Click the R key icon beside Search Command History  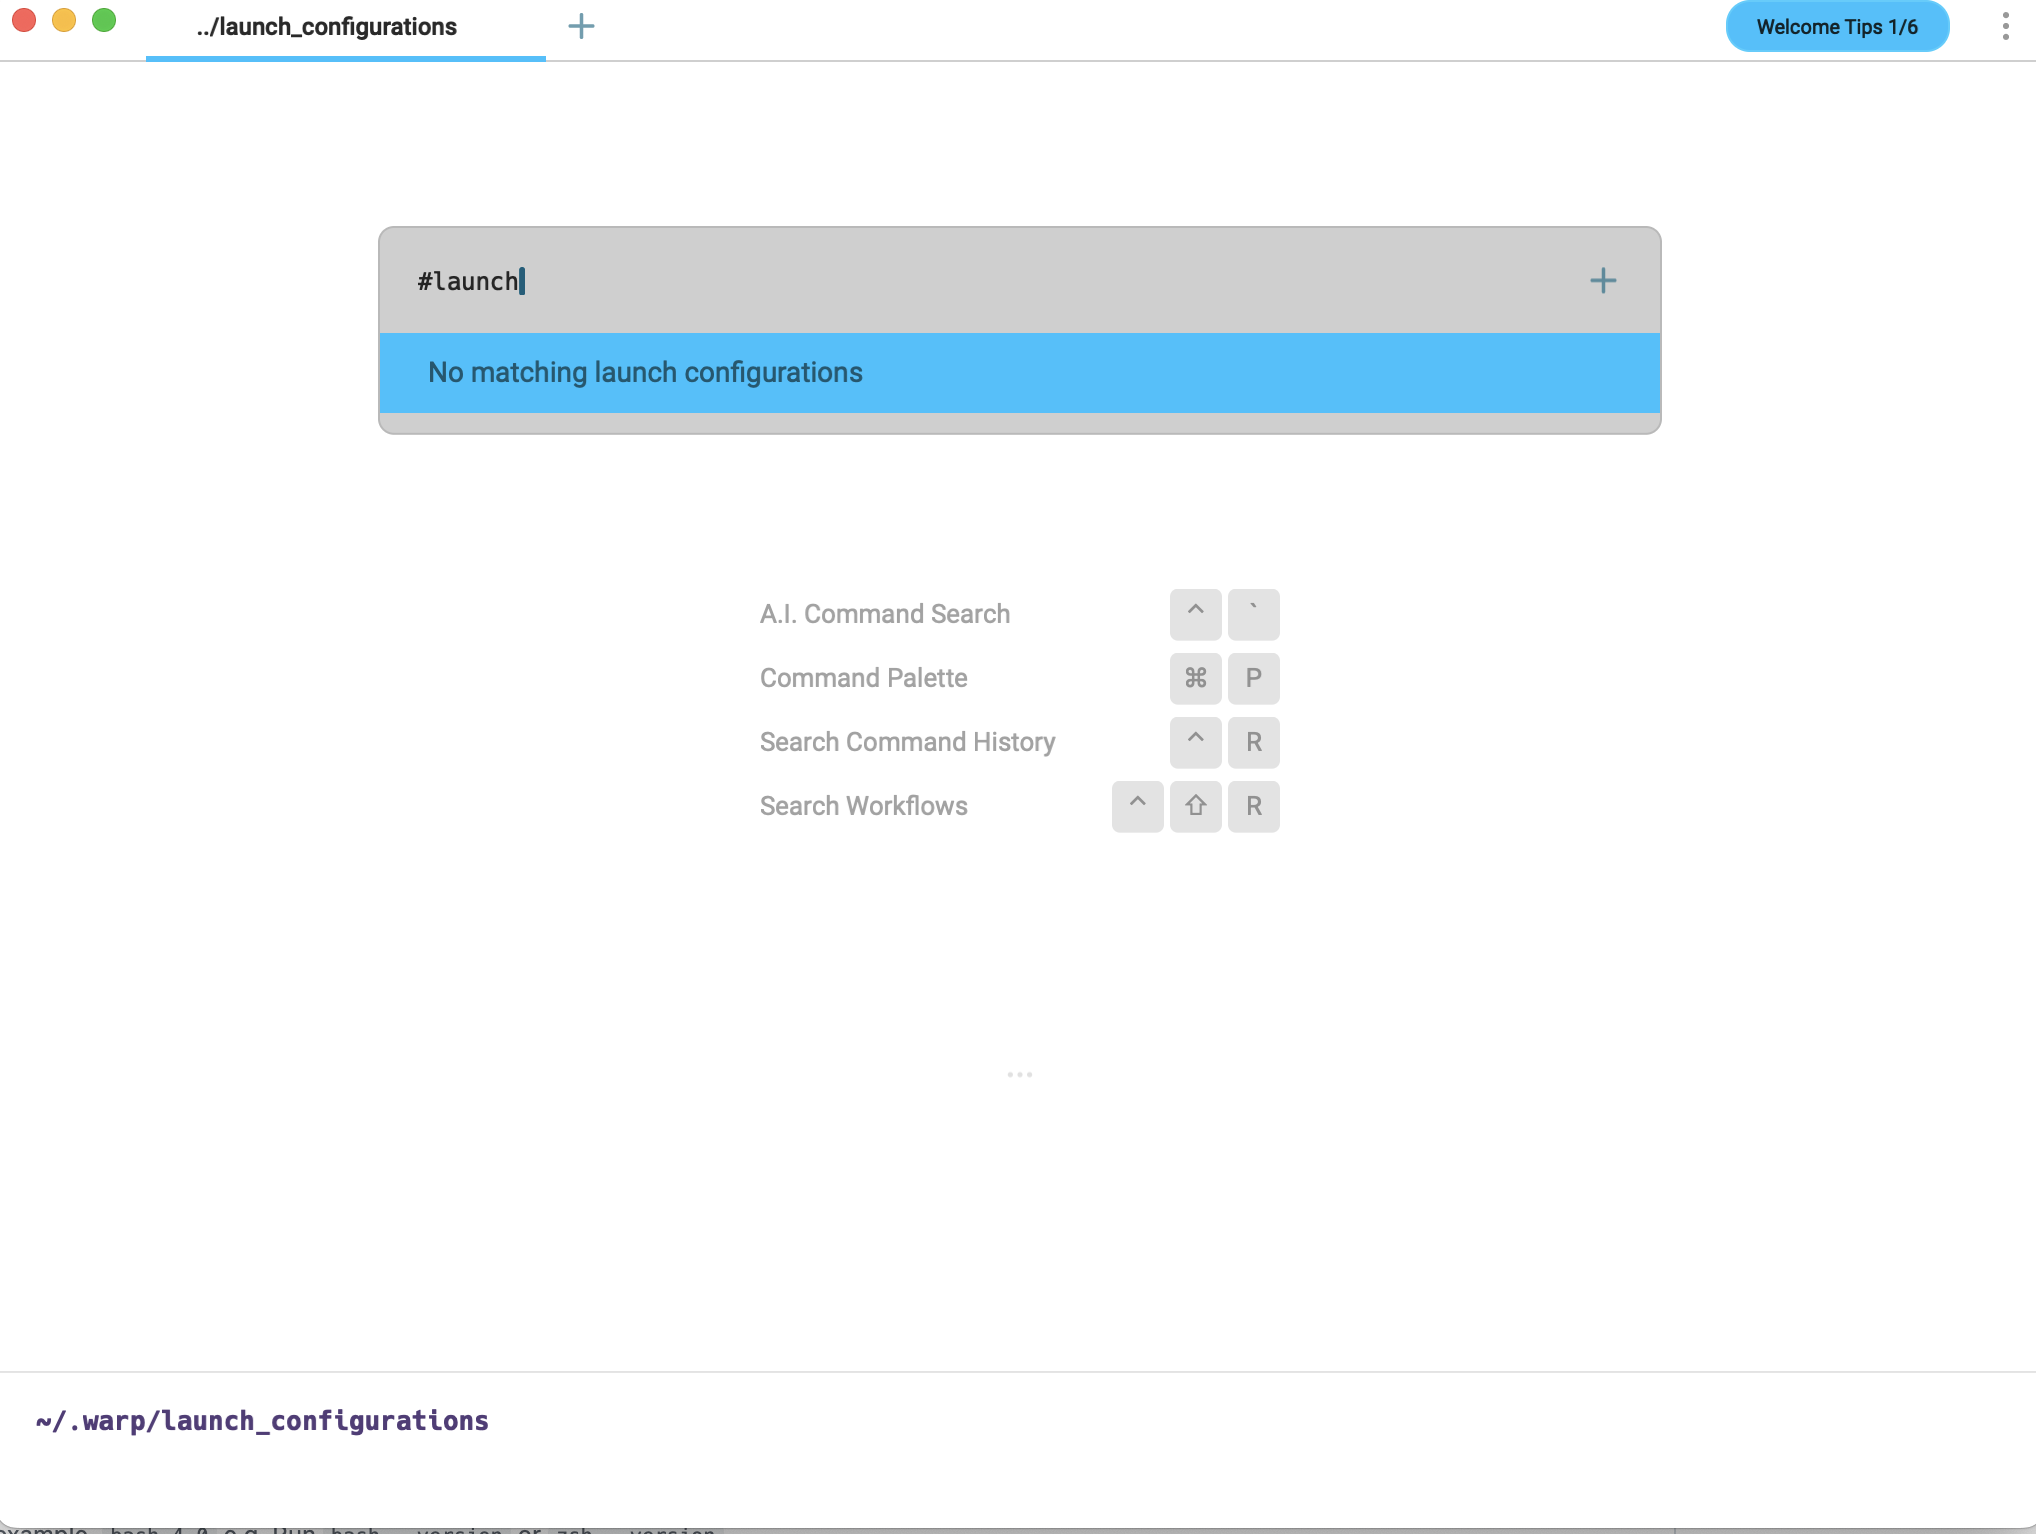tap(1253, 742)
